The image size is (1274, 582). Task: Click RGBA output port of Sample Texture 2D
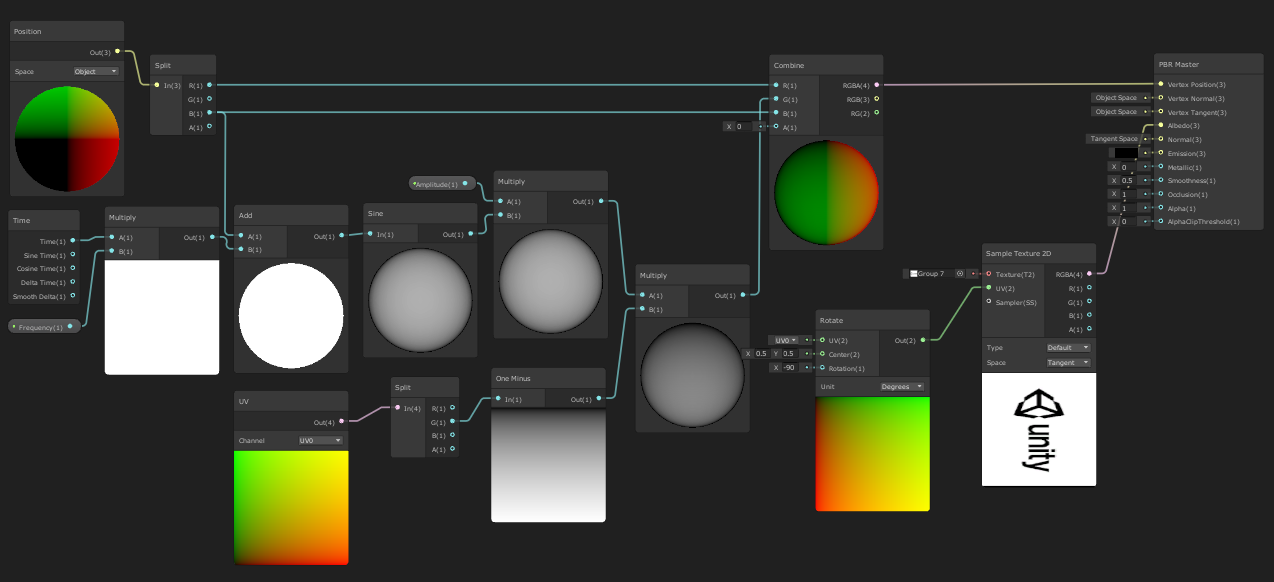(x=1090, y=273)
